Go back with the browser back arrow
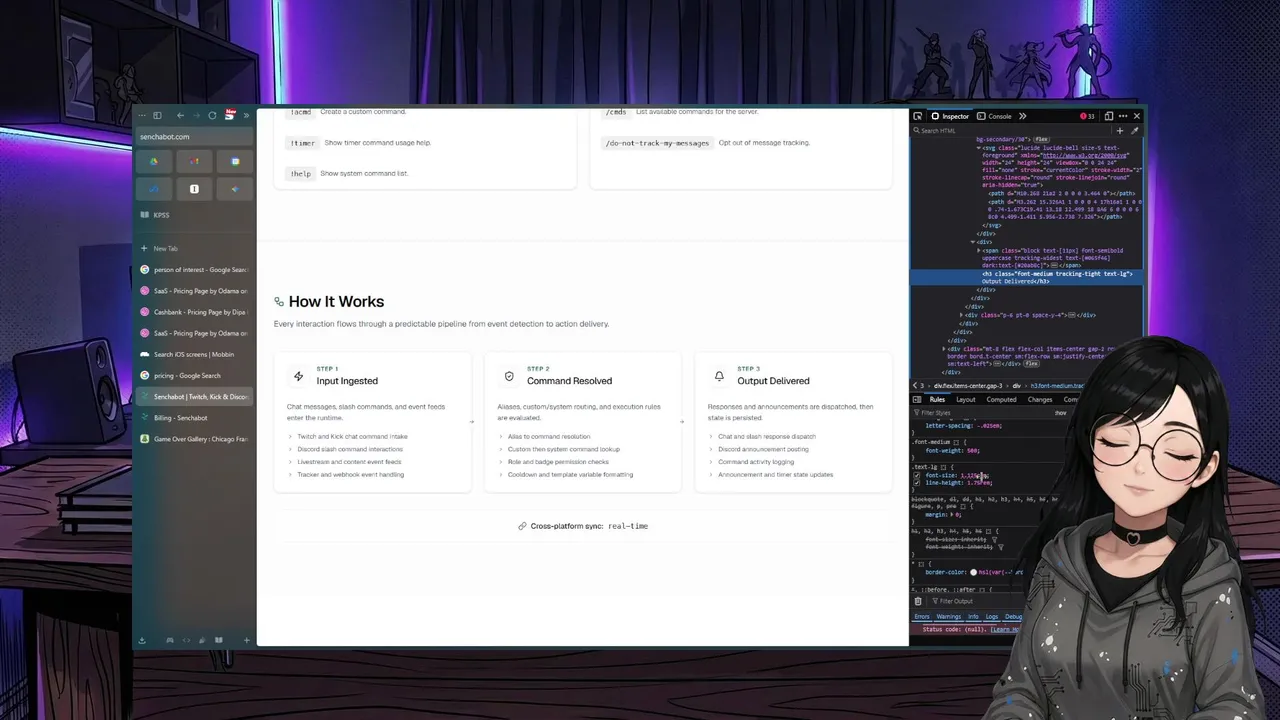 [180, 116]
